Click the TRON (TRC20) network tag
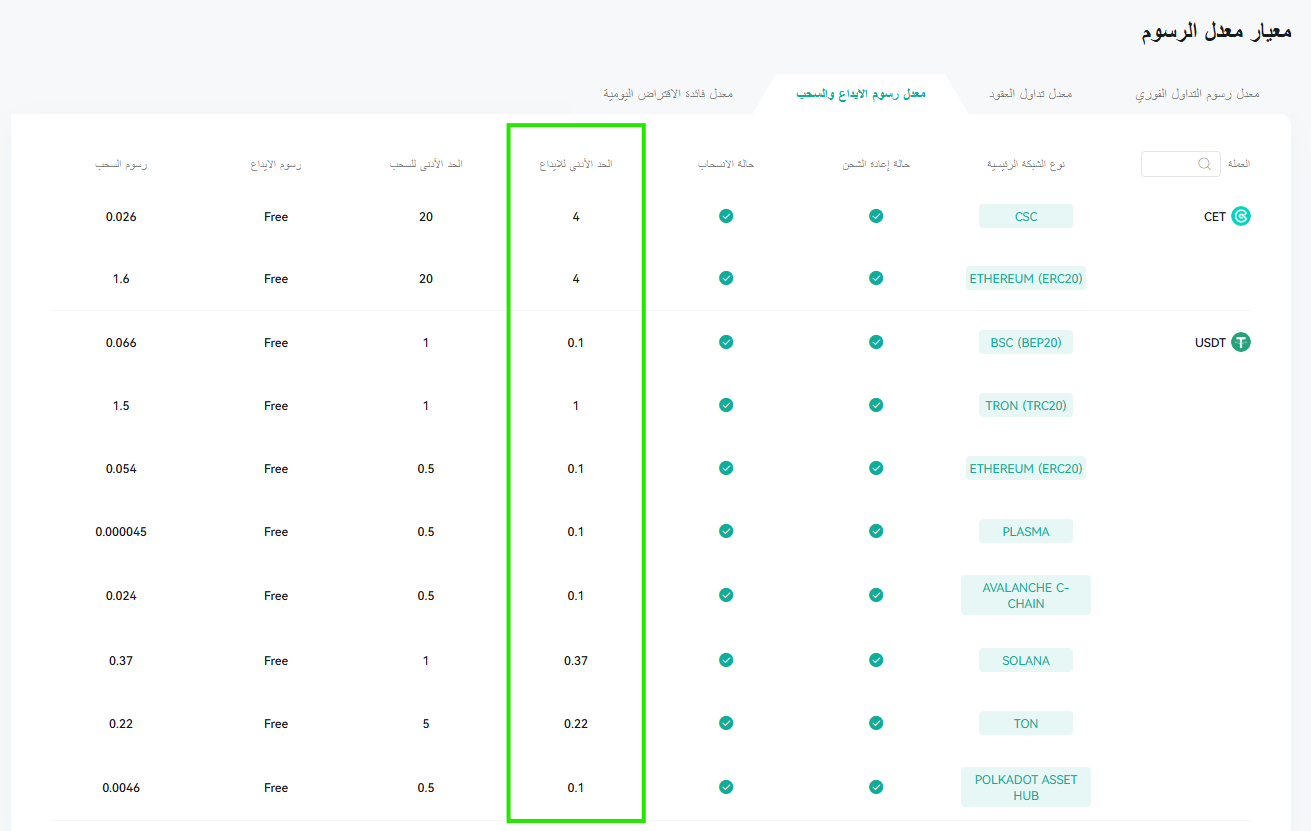The width and height of the screenshot is (1311, 831). pos(1026,406)
